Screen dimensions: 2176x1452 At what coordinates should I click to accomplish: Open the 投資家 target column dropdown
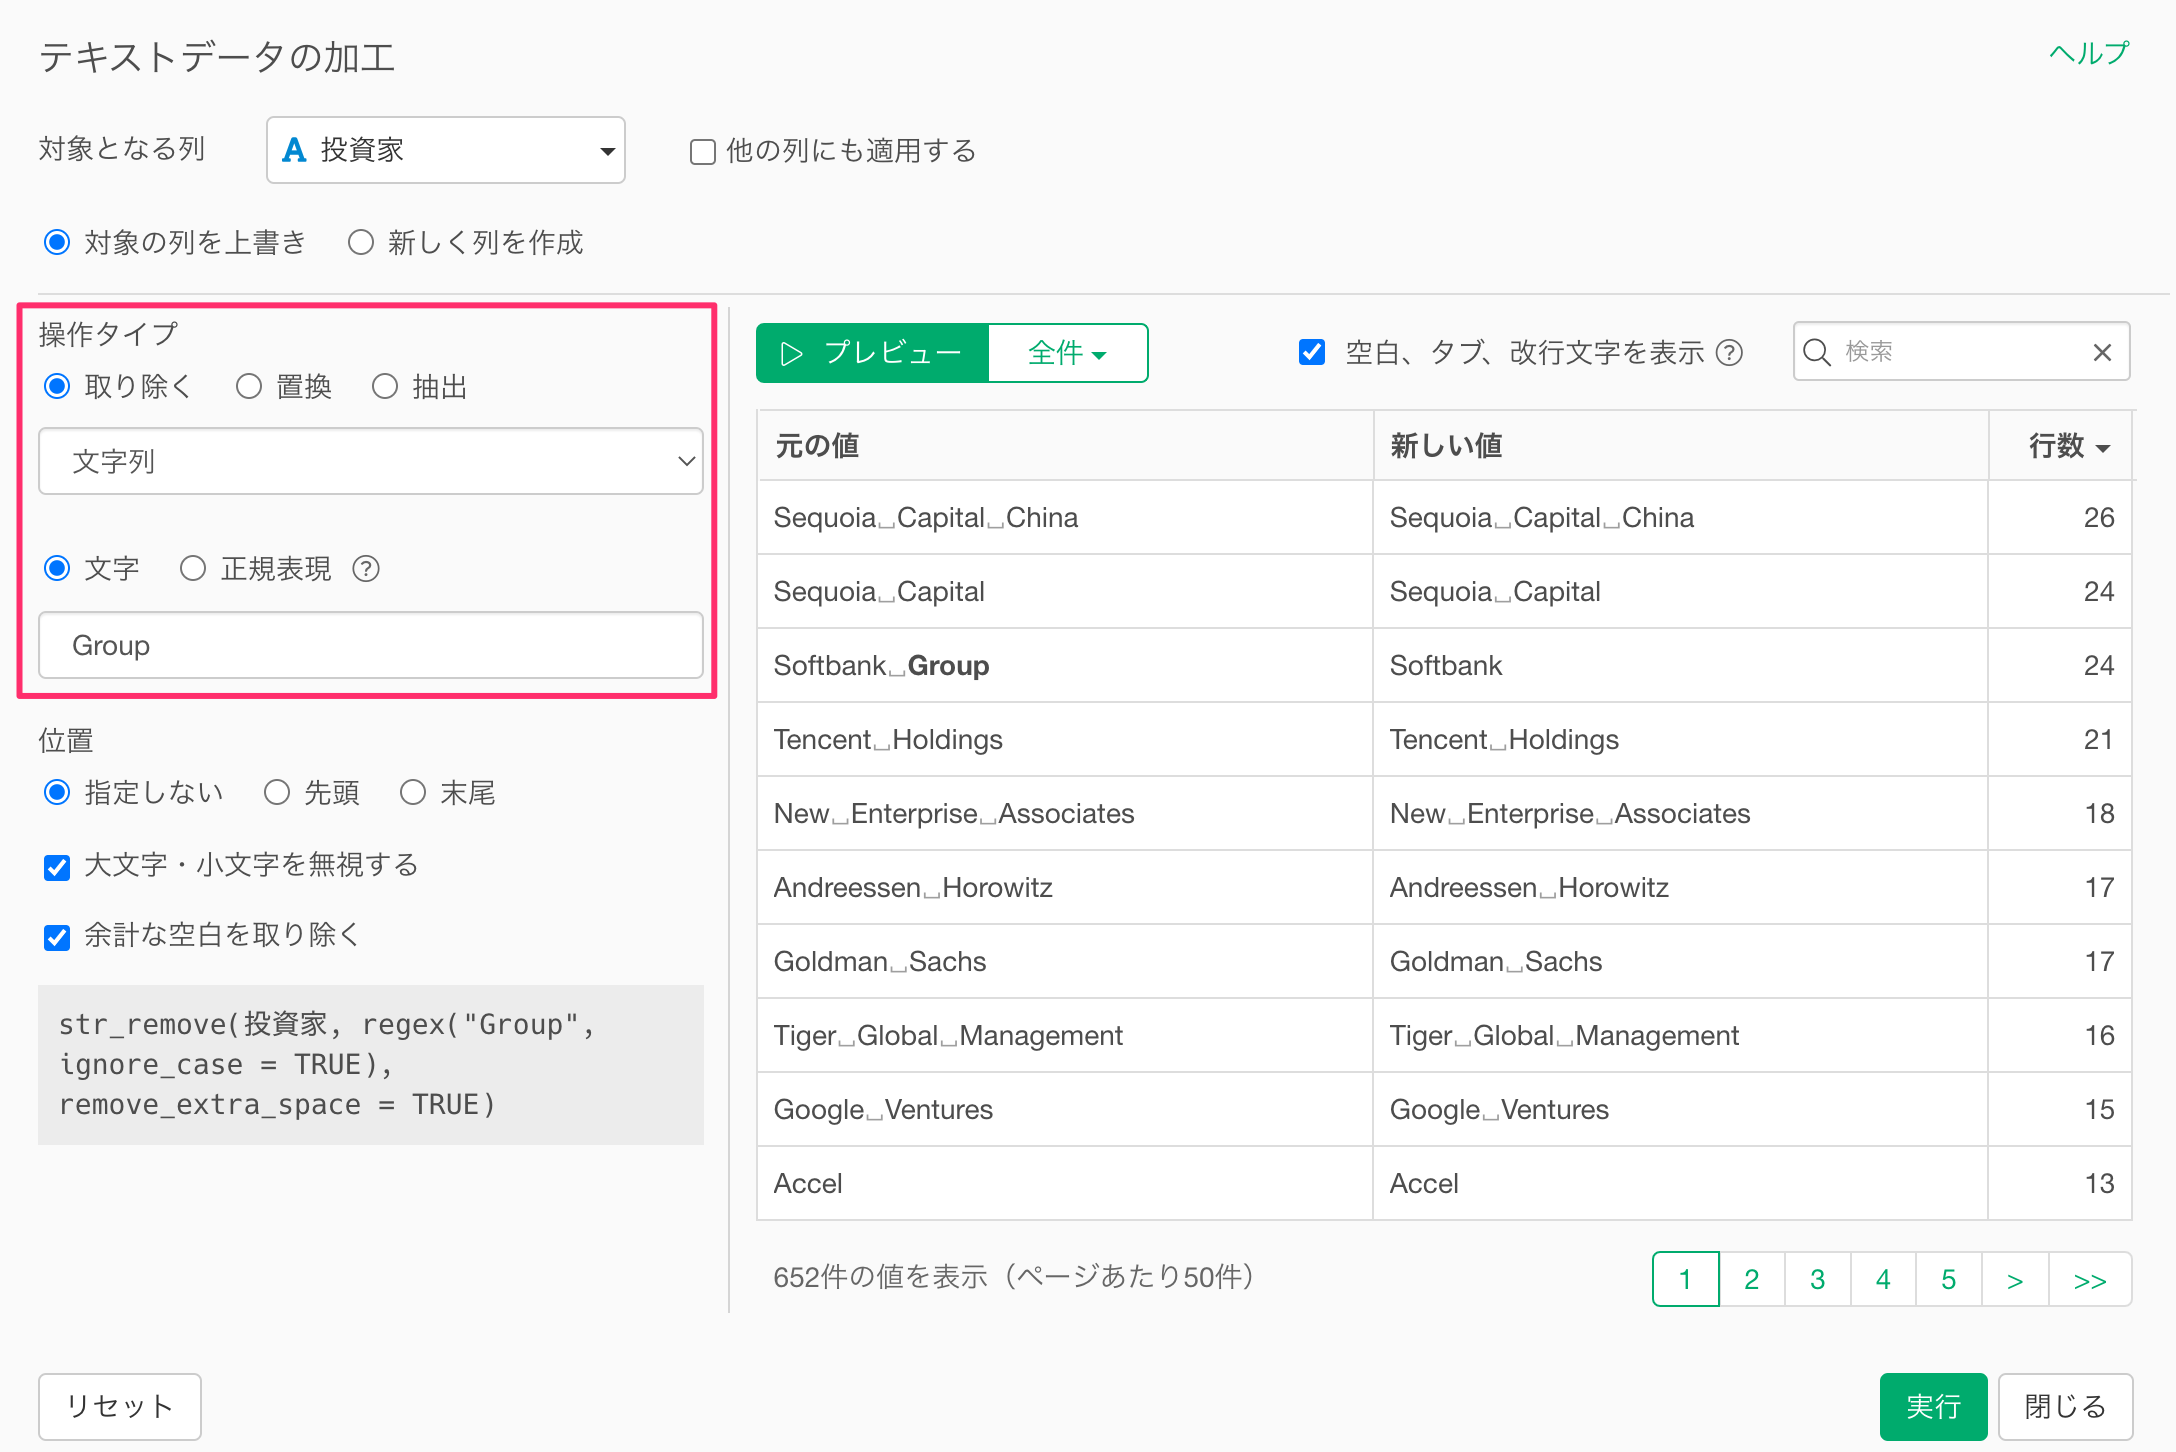[446, 150]
